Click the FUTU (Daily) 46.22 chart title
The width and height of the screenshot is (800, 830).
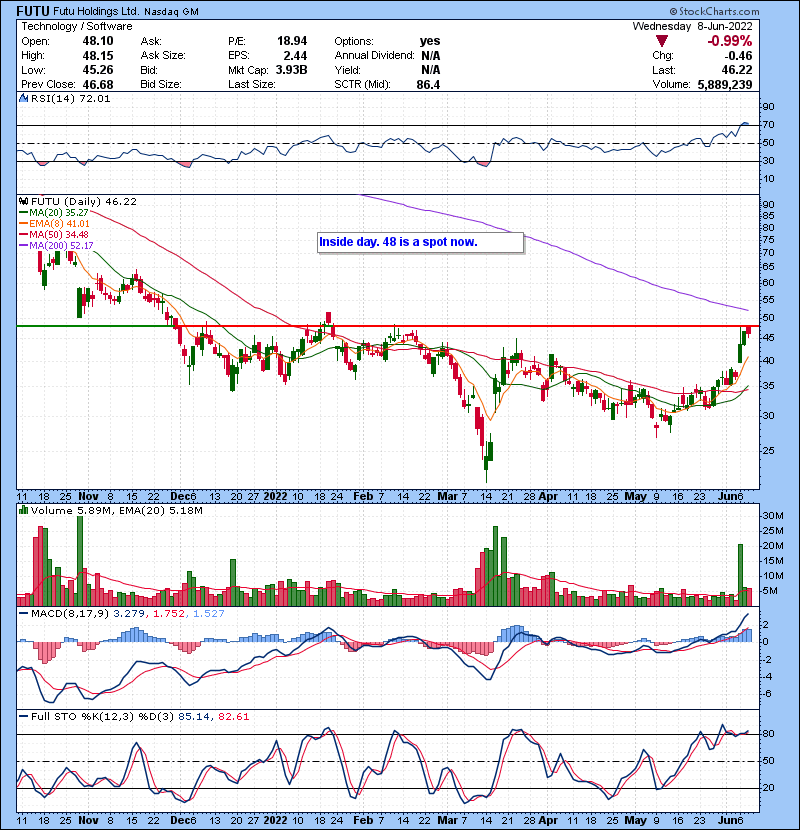[x=84, y=202]
